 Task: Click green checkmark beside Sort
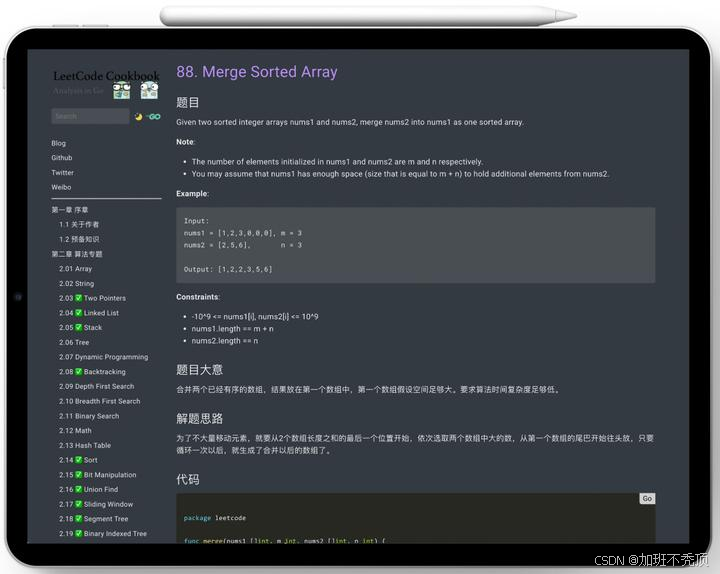click(x=79, y=460)
